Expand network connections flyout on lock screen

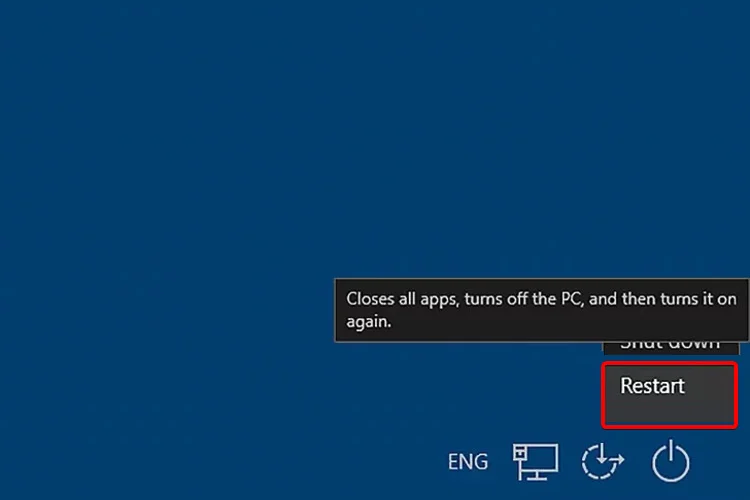[x=535, y=461]
